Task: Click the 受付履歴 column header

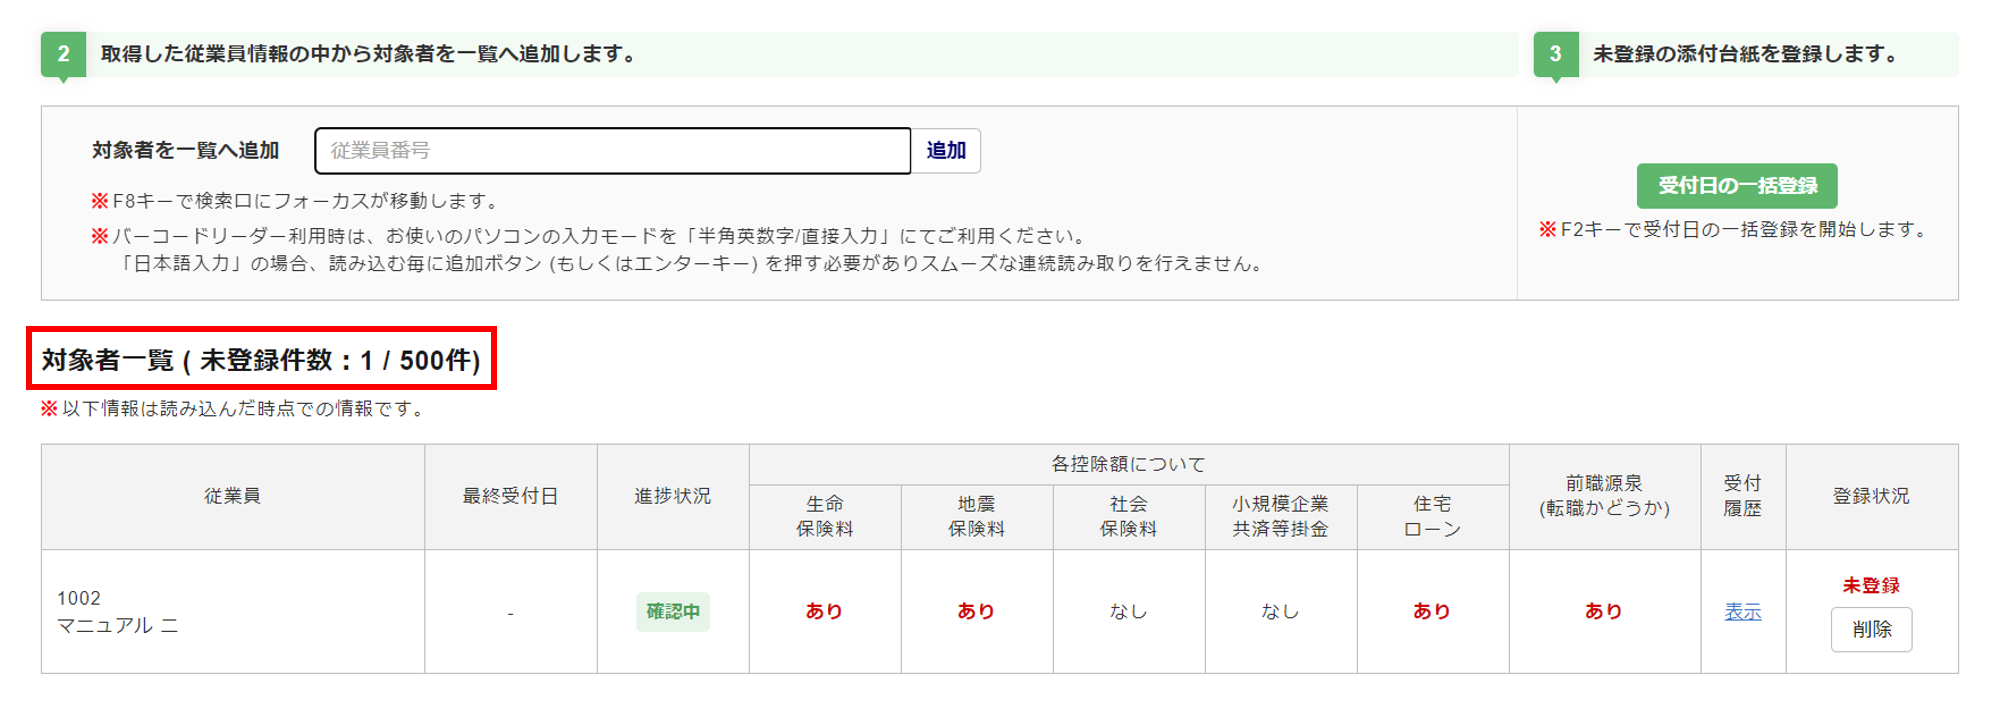Action: [1743, 497]
